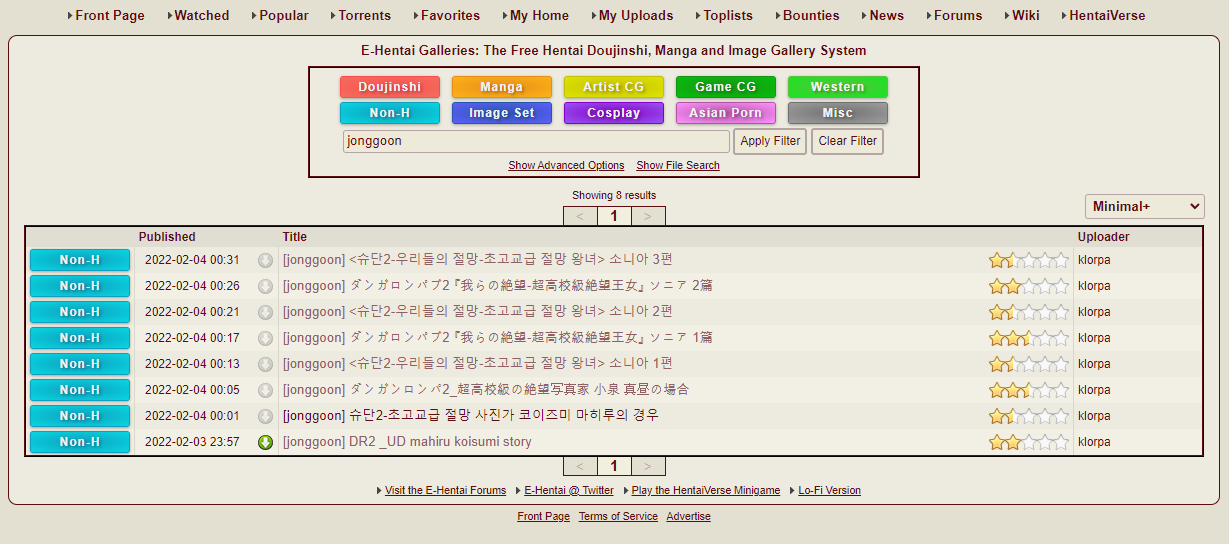Click star rating of the 00:13 gallery

point(1029,364)
